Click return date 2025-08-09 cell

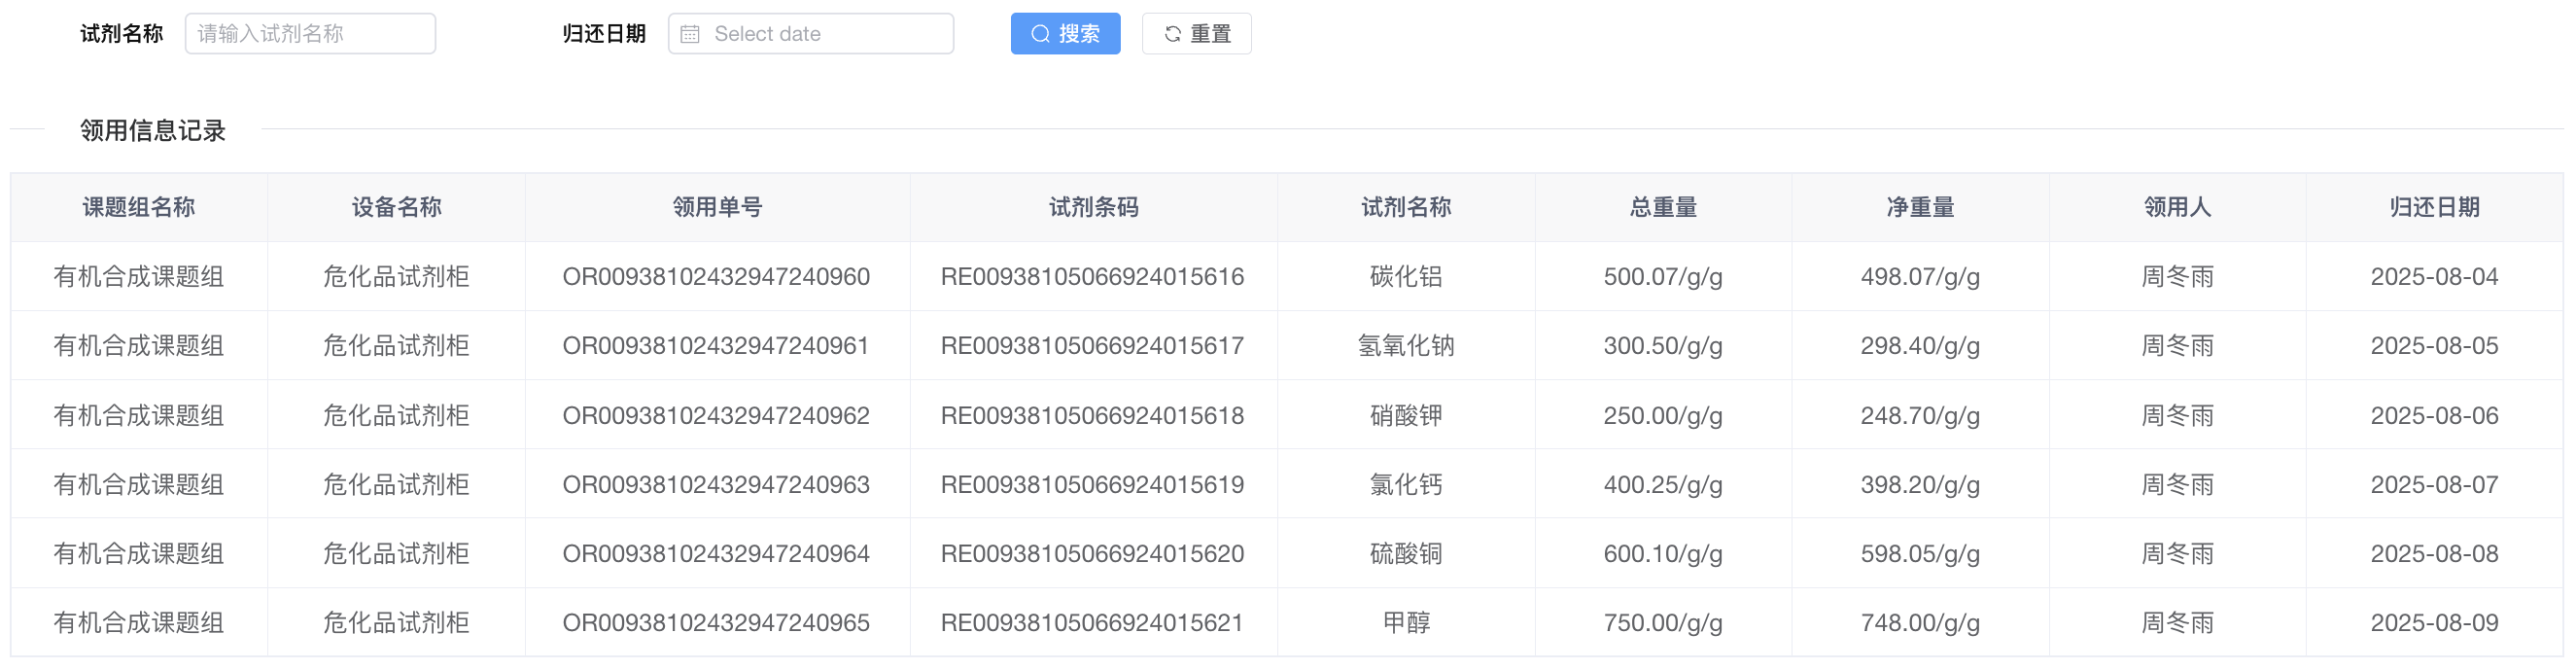tap(2434, 623)
